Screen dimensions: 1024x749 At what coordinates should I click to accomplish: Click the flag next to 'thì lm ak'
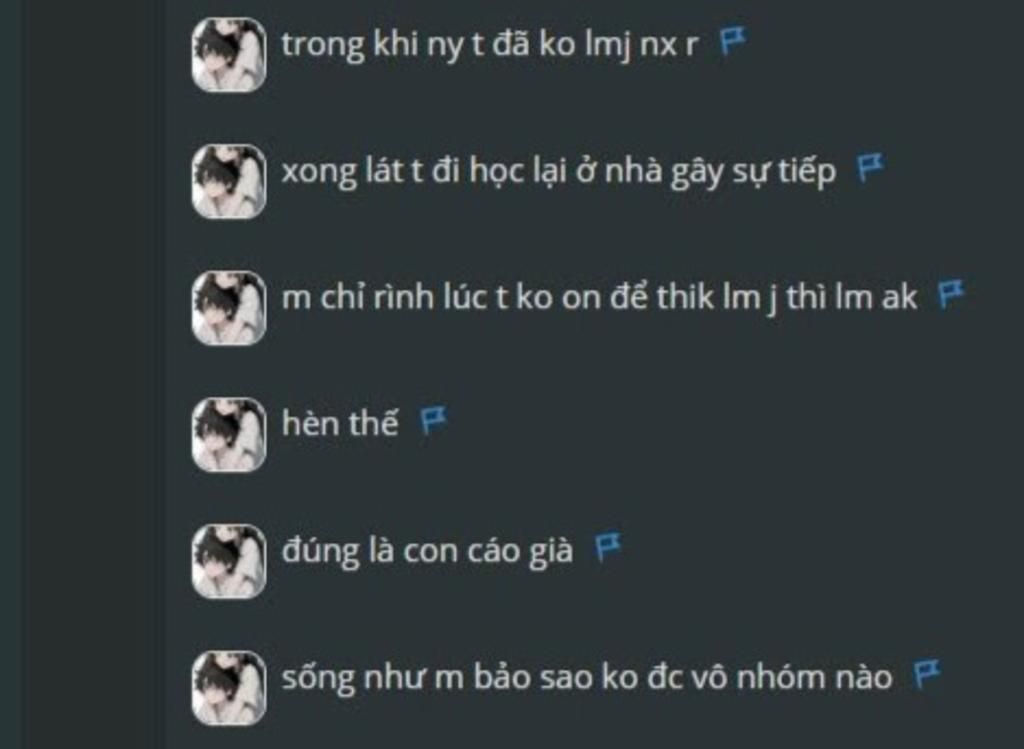point(950,295)
